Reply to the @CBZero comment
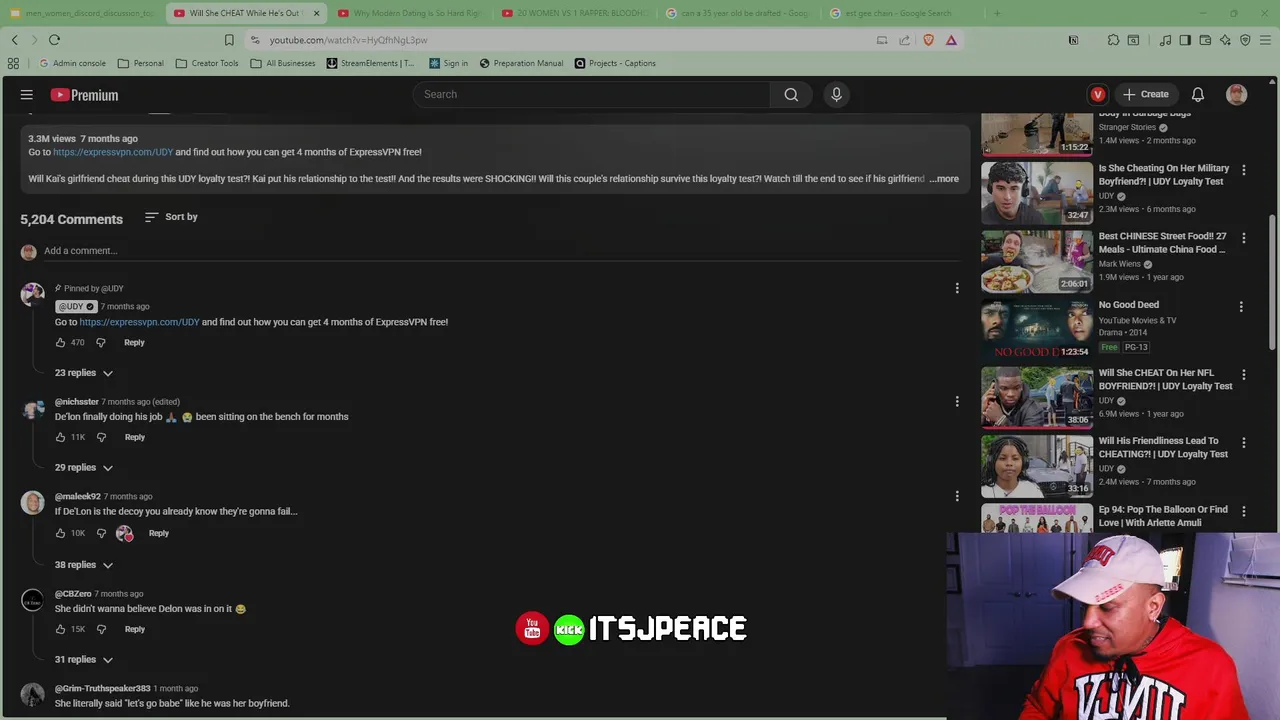The height and width of the screenshot is (720, 1280). tap(135, 629)
